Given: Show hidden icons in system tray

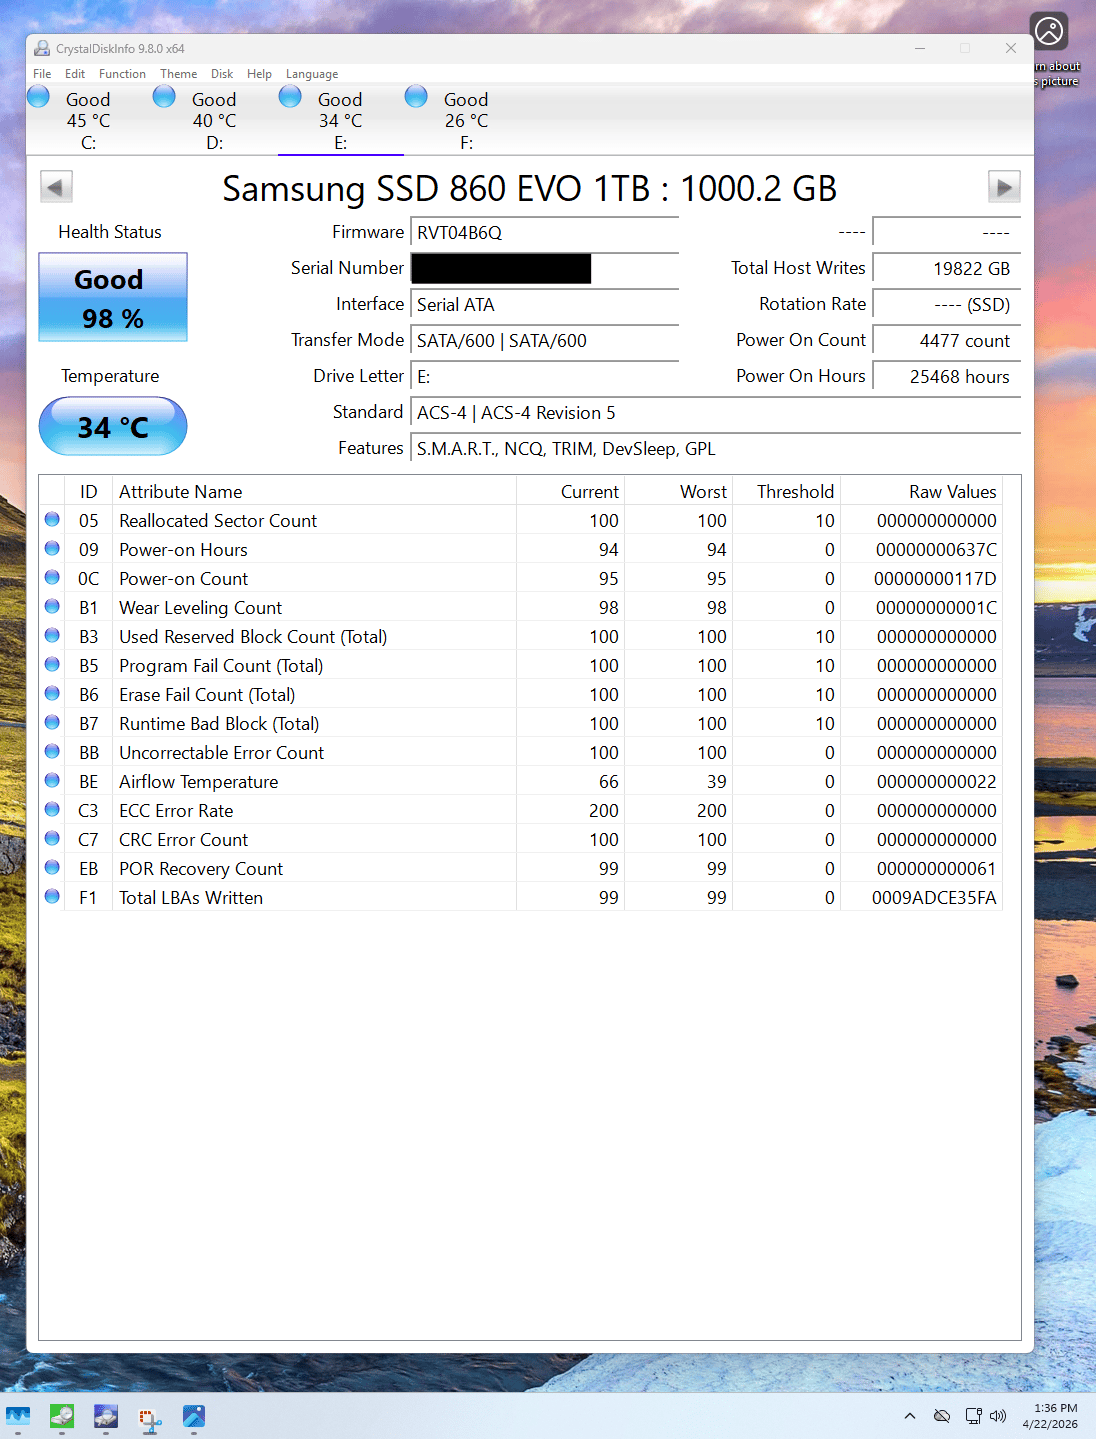Looking at the screenshot, I should coord(909,1416).
